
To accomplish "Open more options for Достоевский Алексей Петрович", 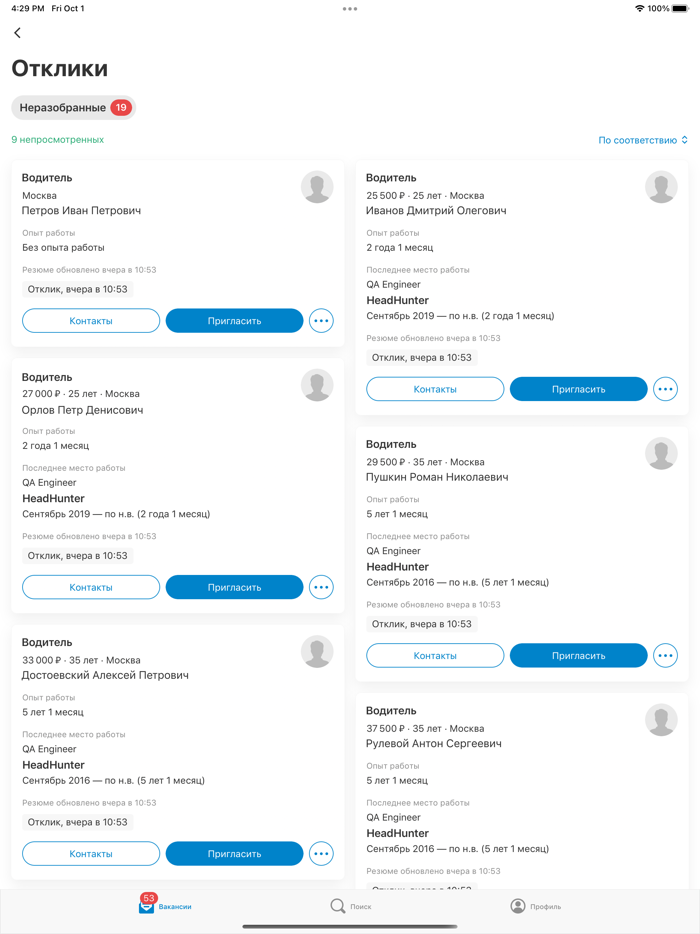I will (321, 854).
